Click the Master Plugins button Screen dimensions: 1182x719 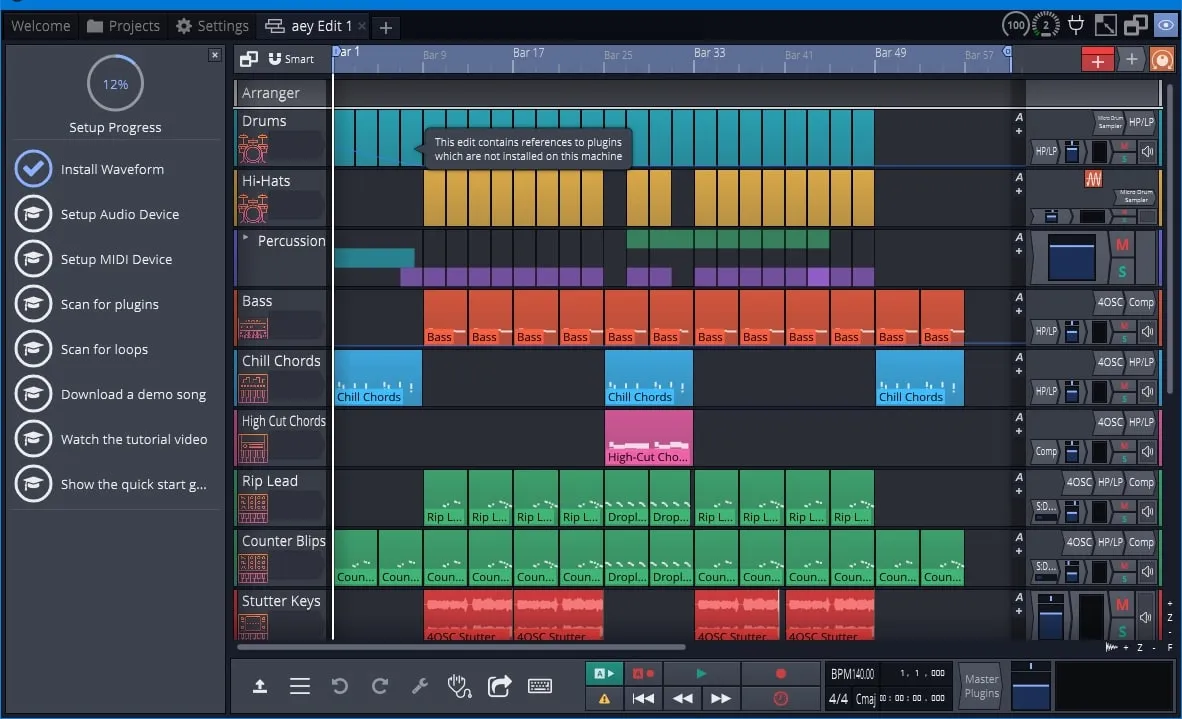tap(981, 686)
